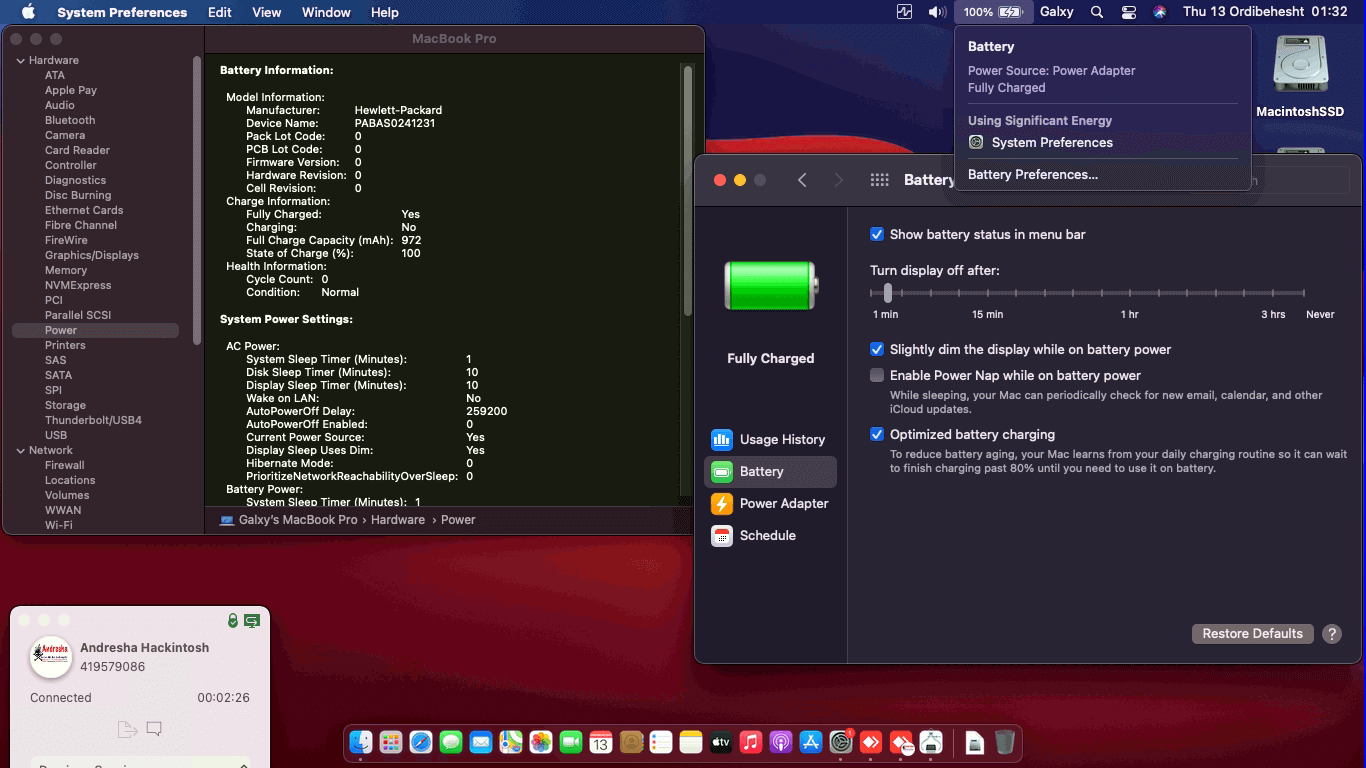The height and width of the screenshot is (768, 1366).
Task: Open Reminders from the dock
Action: pyautogui.click(x=661, y=742)
